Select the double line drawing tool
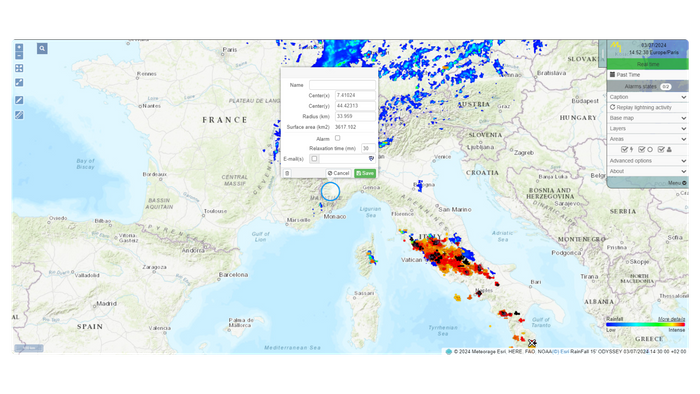The width and height of the screenshot is (700, 394). (x=19, y=115)
